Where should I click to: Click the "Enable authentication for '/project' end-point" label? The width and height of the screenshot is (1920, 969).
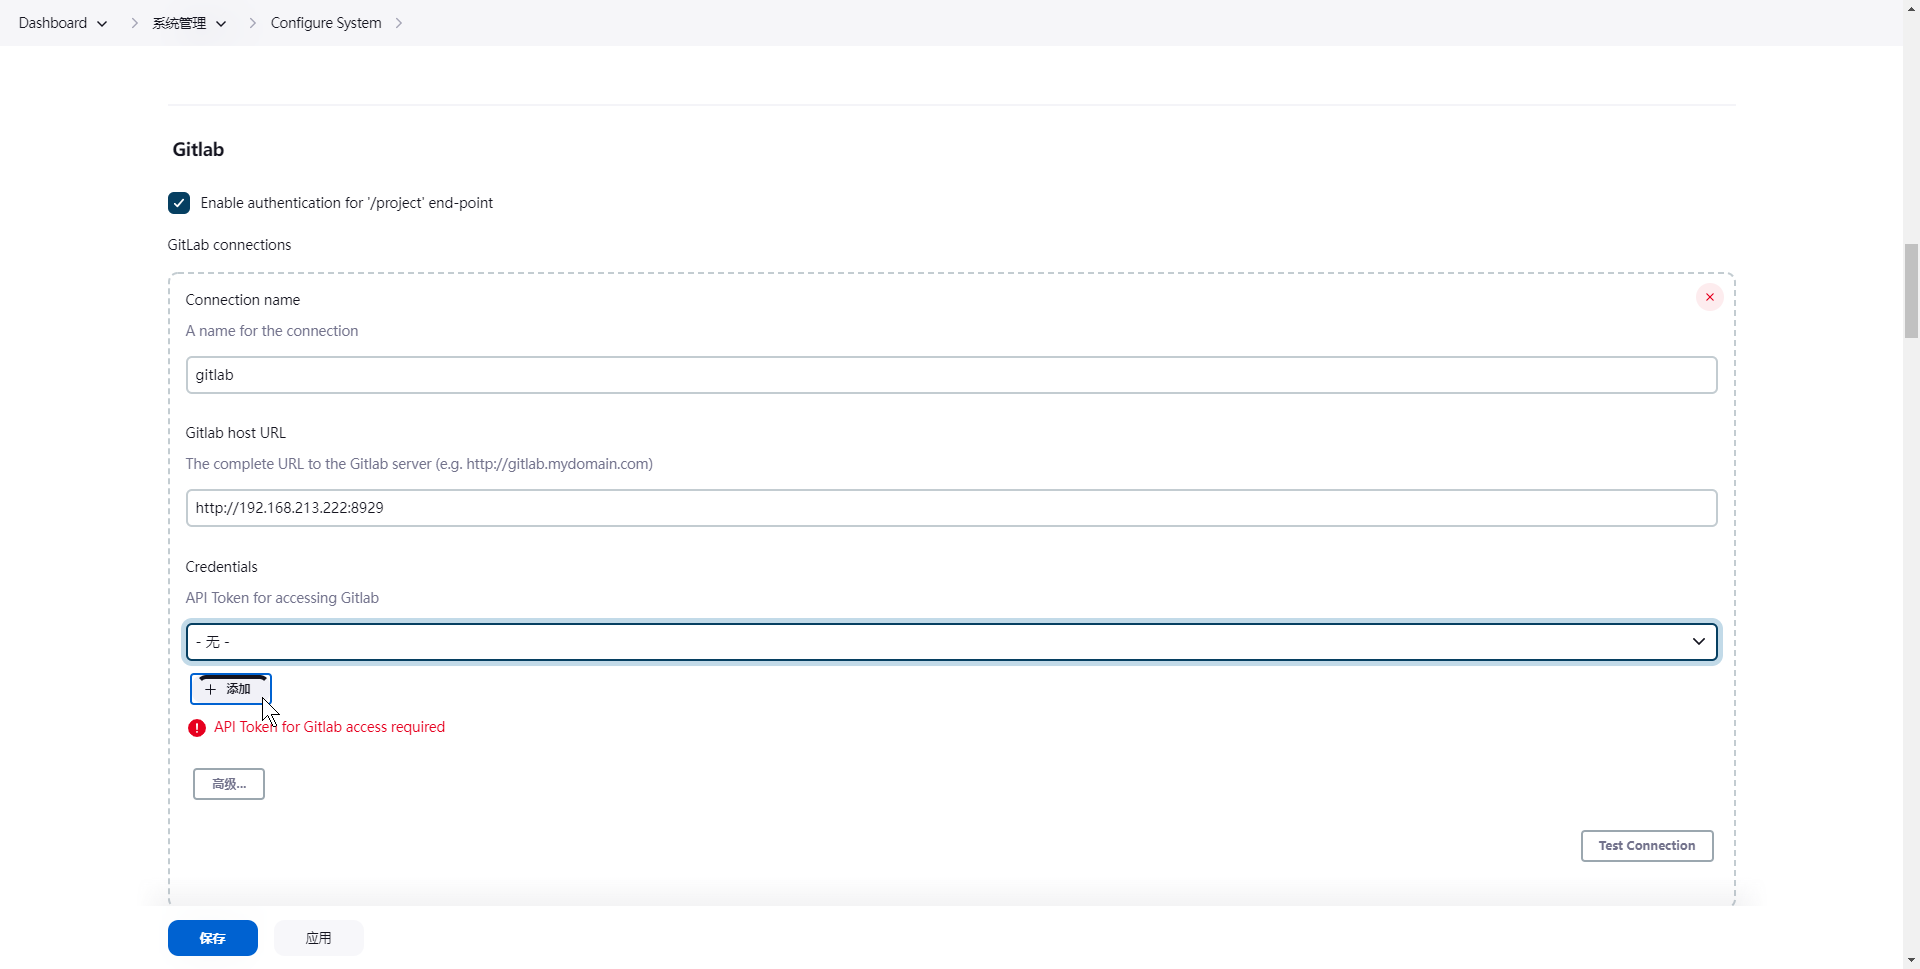[x=346, y=203]
